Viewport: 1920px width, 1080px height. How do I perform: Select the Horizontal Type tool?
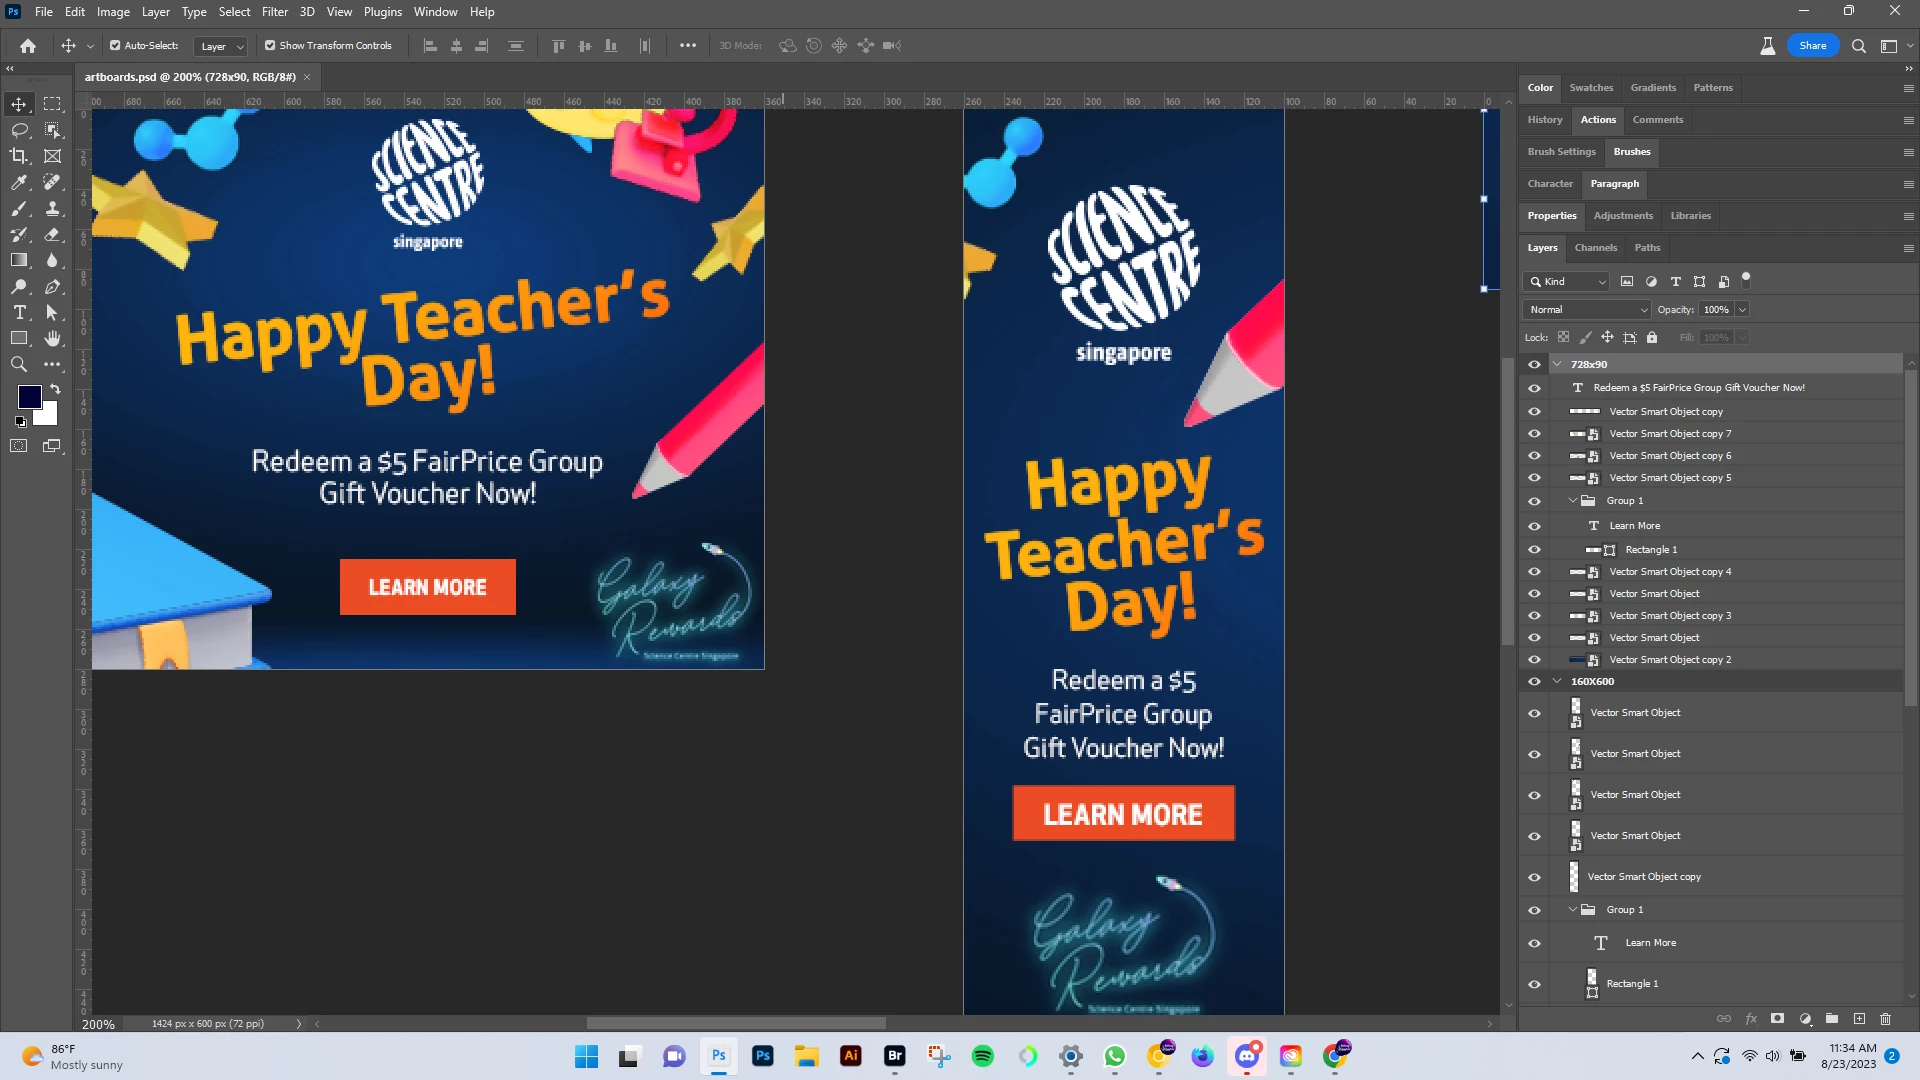point(19,313)
